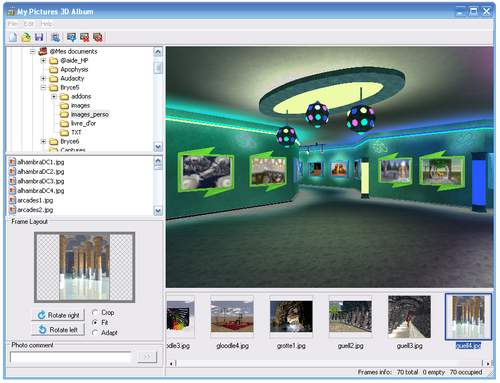The image size is (500, 383).
Task: Click in the Photo comment text field
Action: click(x=71, y=357)
